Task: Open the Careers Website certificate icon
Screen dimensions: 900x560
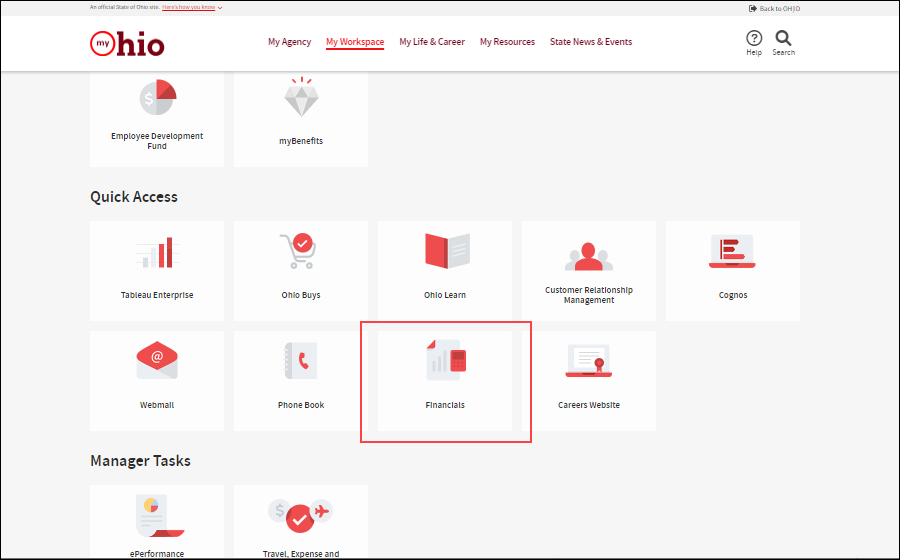Action: coord(588,361)
